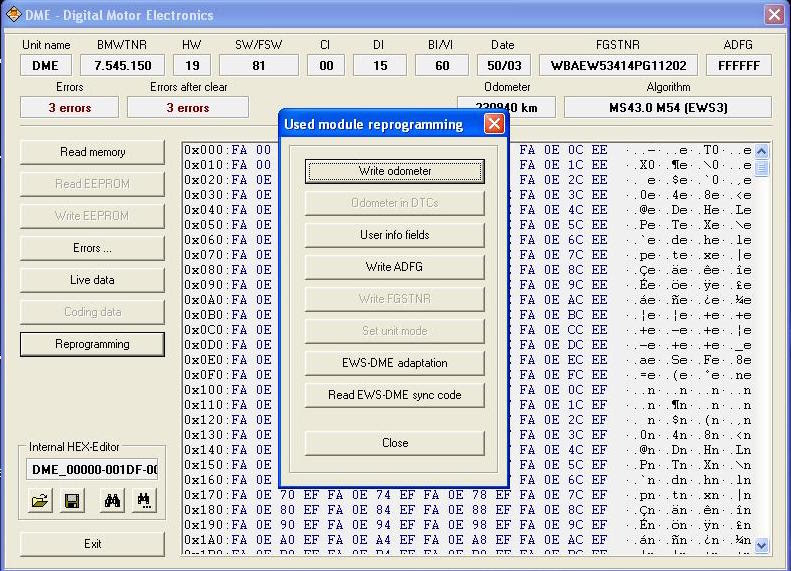
Task: Click the dialog's Close button
Action: (x=394, y=443)
